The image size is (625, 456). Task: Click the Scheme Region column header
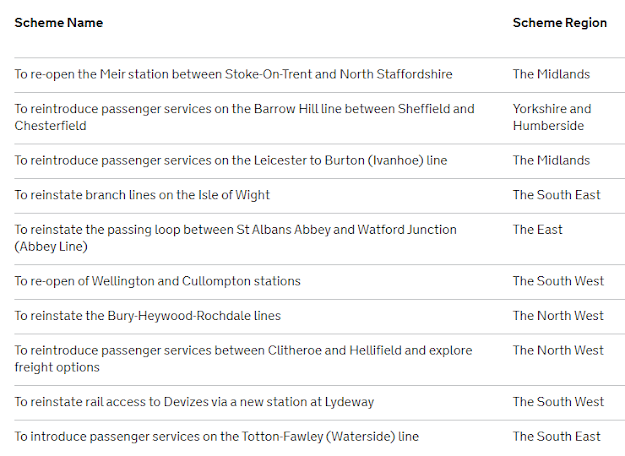559,23
